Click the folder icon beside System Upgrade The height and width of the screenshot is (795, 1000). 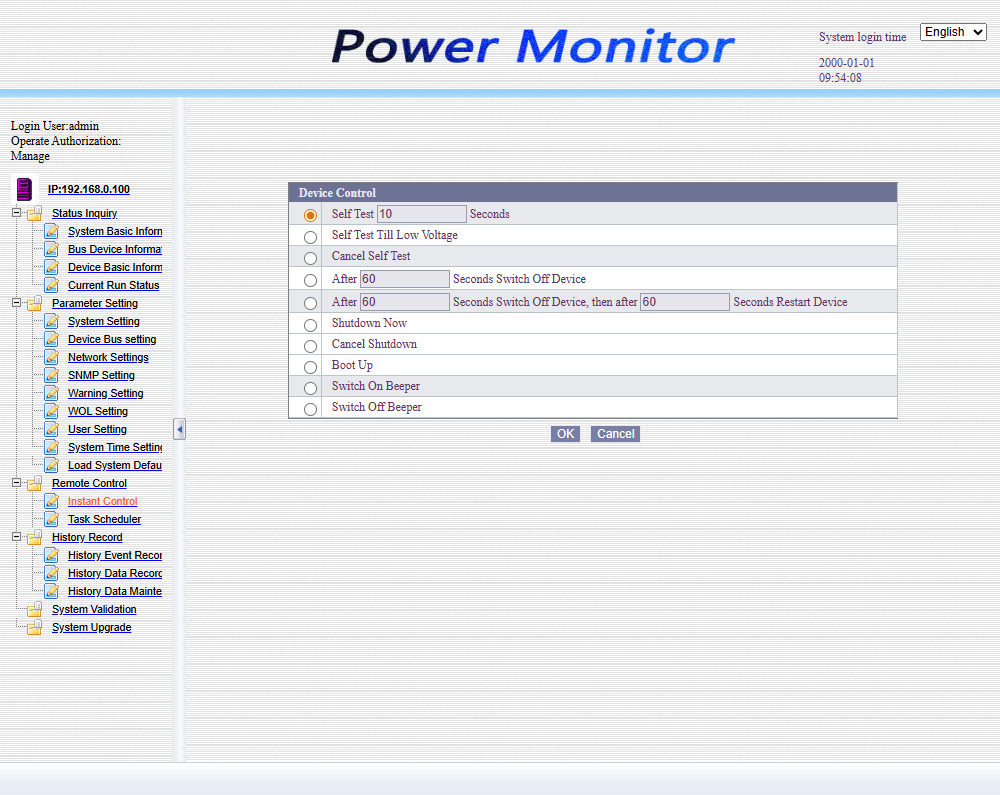[35, 627]
